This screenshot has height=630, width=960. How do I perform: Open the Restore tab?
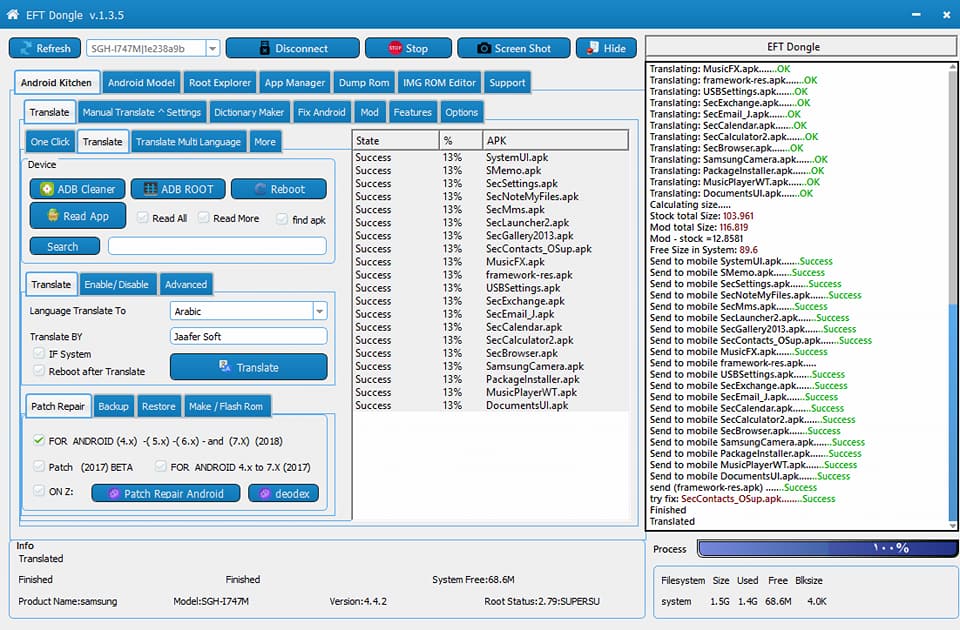159,407
